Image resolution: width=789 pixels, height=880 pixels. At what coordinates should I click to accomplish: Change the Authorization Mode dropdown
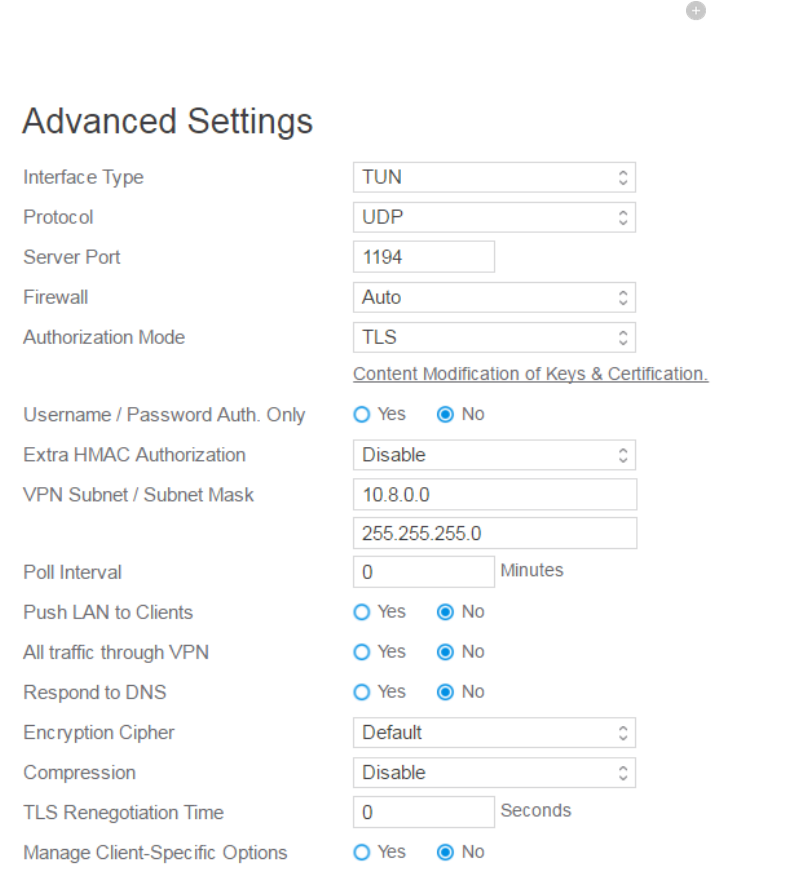[x=494, y=338]
